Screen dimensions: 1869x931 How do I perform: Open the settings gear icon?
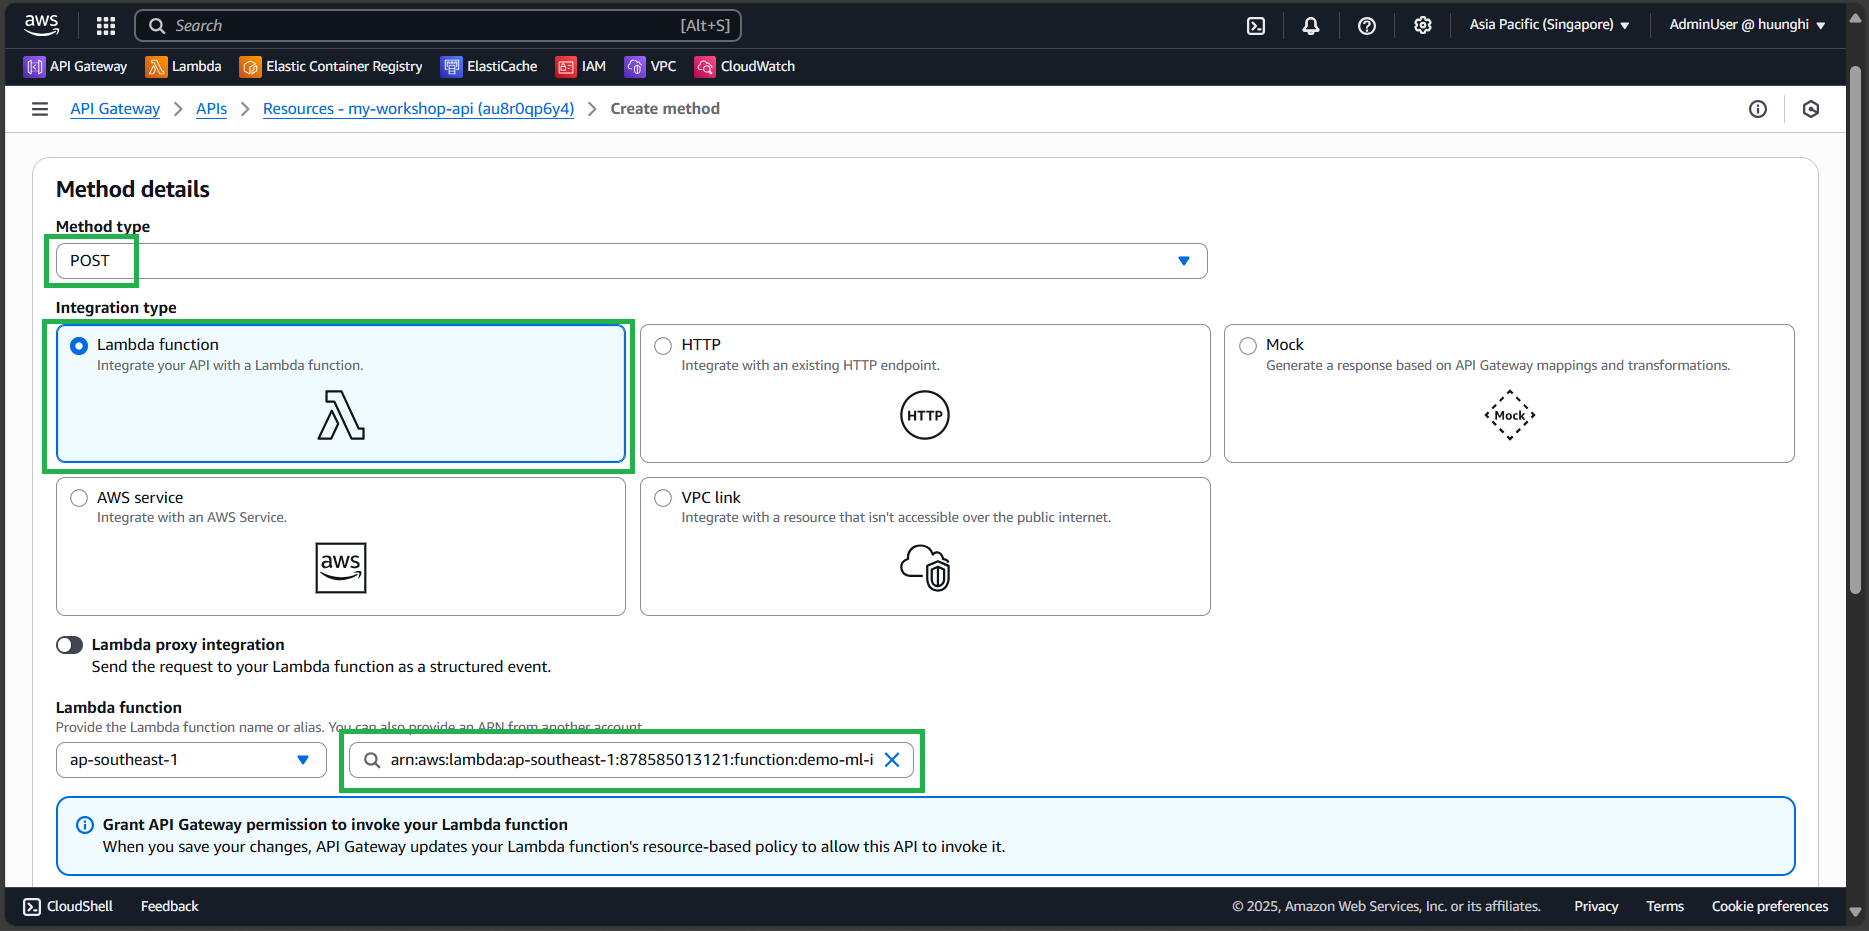(x=1423, y=26)
